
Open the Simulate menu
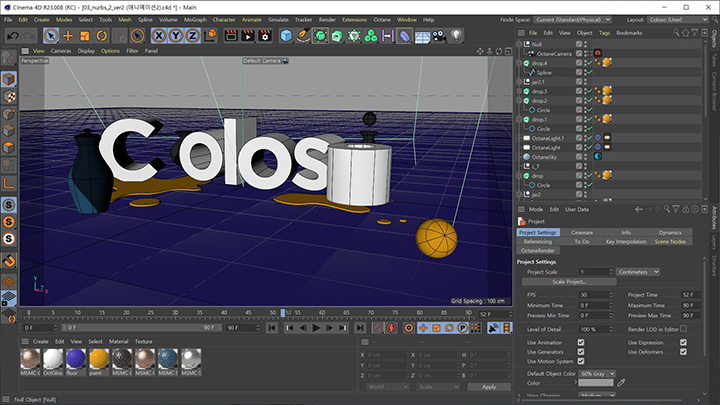coord(278,20)
